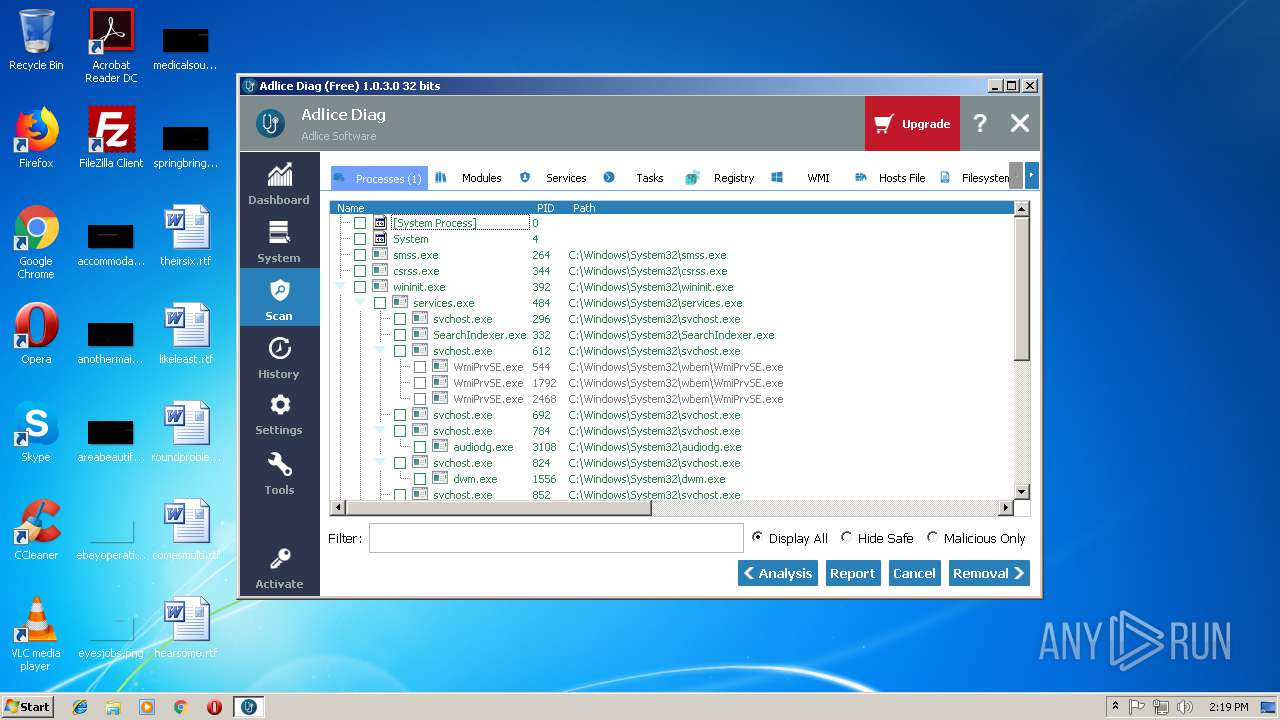Screen dimensions: 1280x720
Task: Click inside the Filter text field
Action: coord(555,538)
